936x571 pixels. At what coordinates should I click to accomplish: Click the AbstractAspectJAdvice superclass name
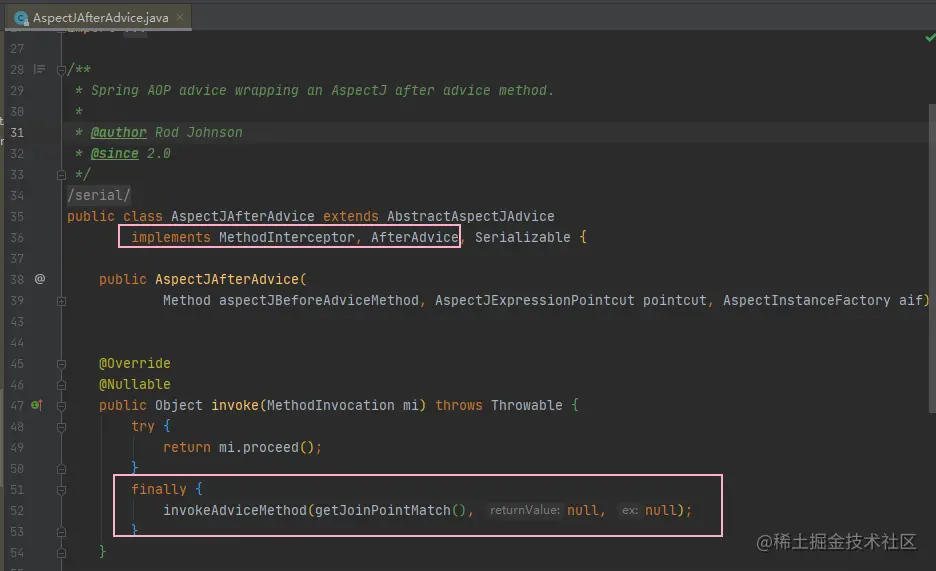(x=470, y=216)
